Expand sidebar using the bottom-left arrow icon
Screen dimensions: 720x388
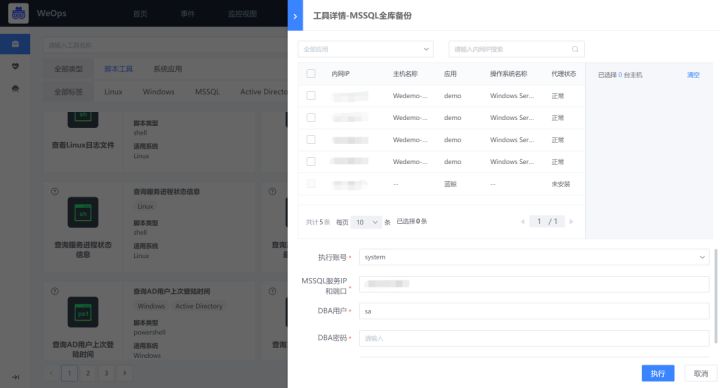pos(15,377)
